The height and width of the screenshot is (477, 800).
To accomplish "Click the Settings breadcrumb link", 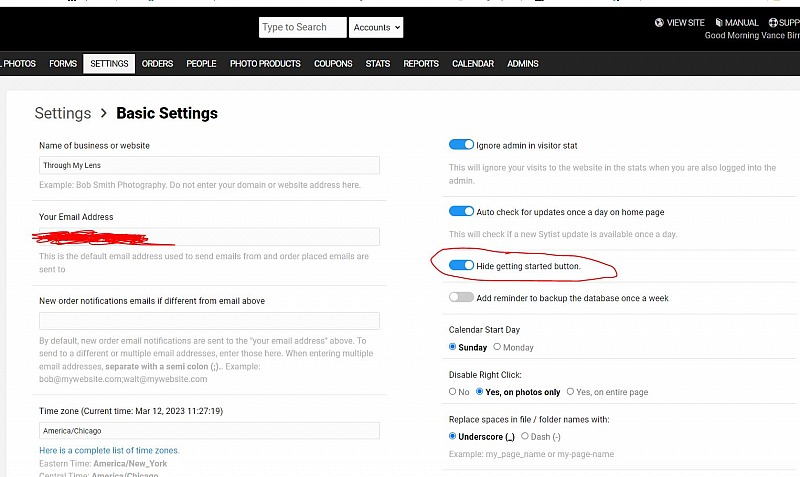I will (63, 113).
